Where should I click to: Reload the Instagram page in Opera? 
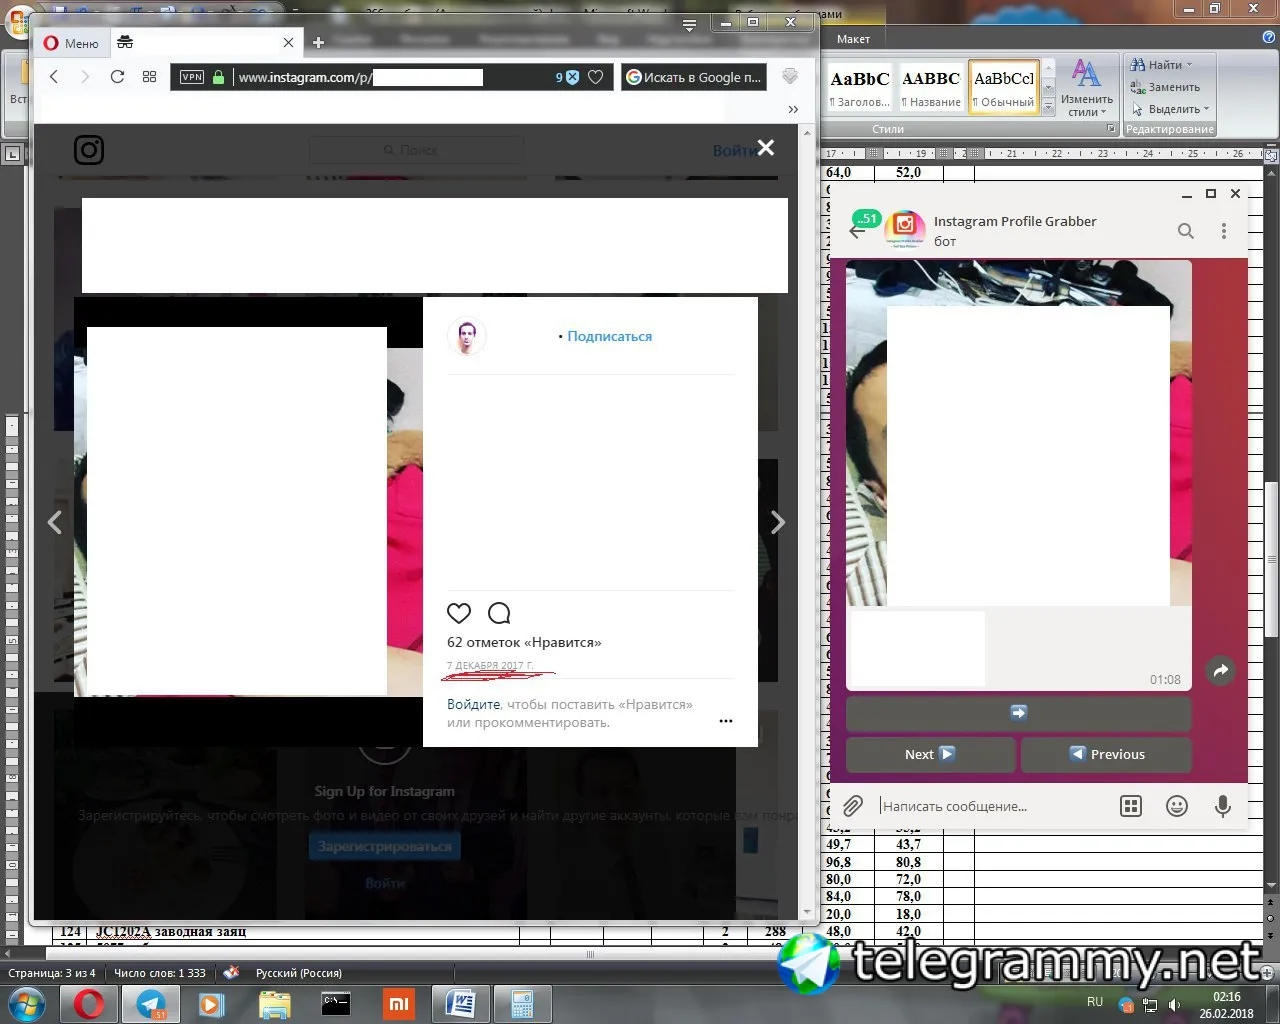coord(117,77)
